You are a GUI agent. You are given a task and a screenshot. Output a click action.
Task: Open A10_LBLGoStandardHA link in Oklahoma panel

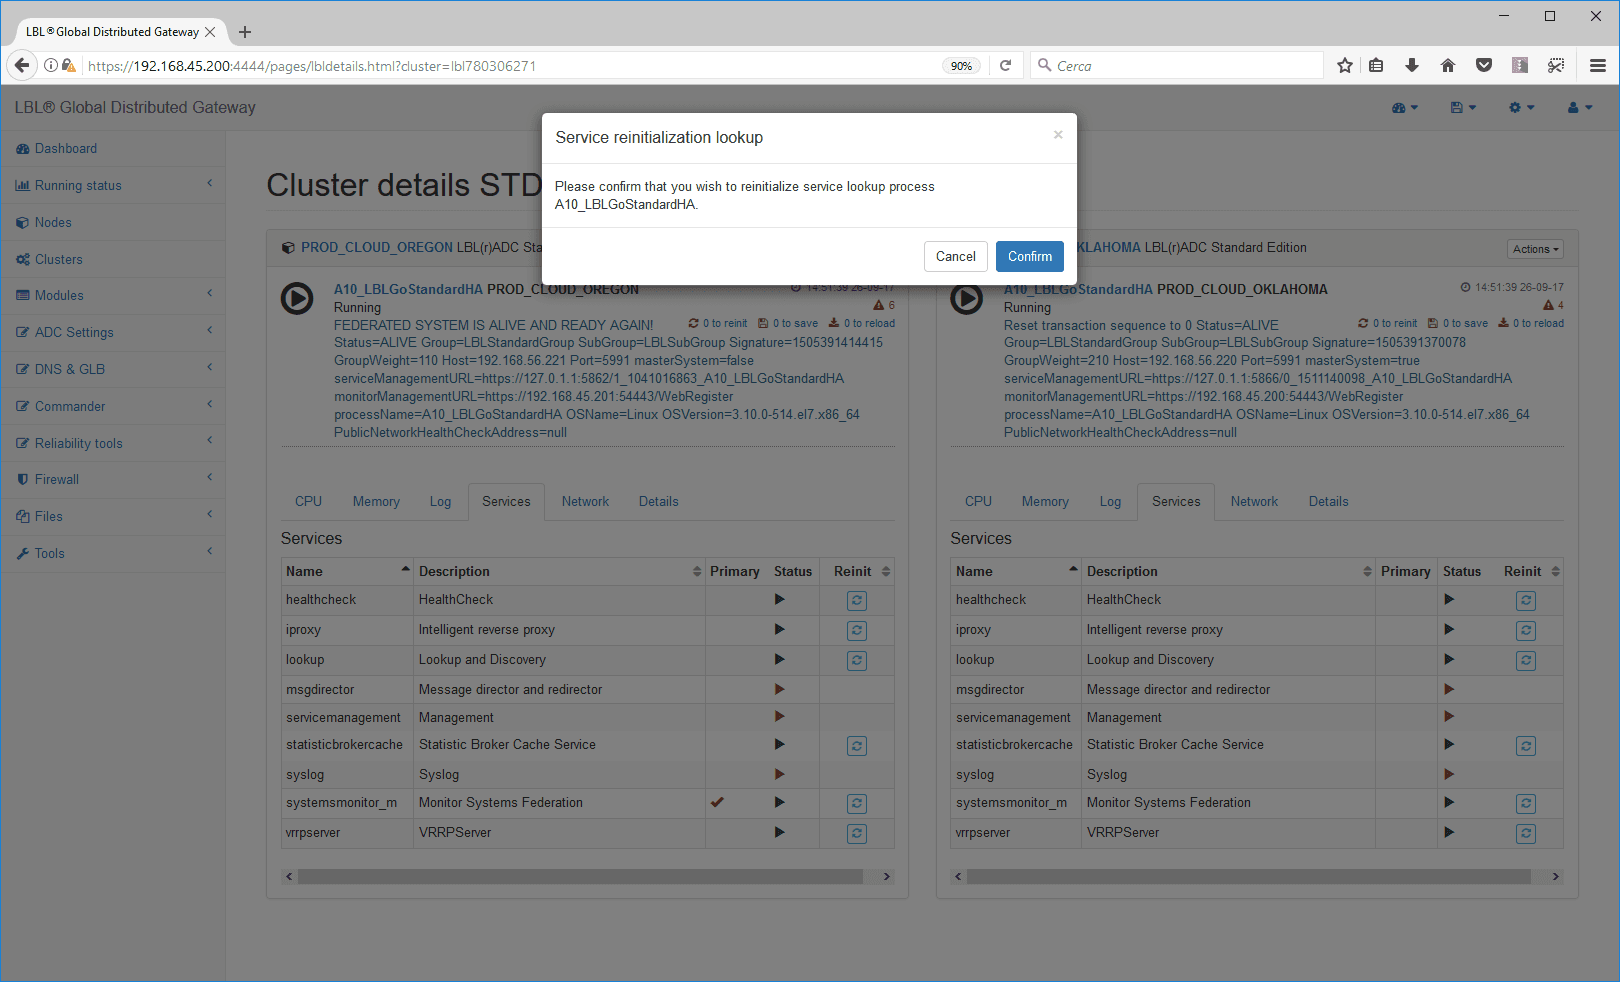[x=1078, y=290]
